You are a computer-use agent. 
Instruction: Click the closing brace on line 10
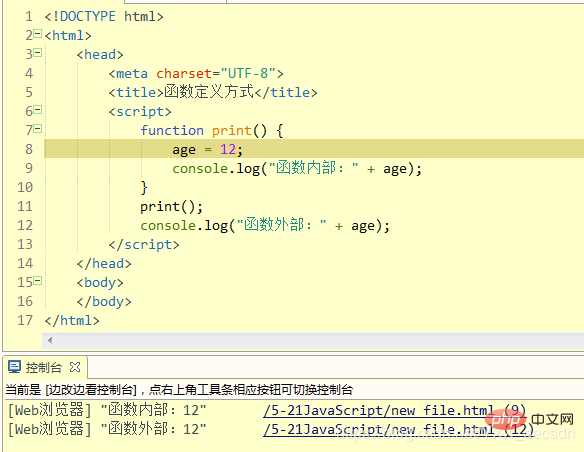[x=144, y=187]
